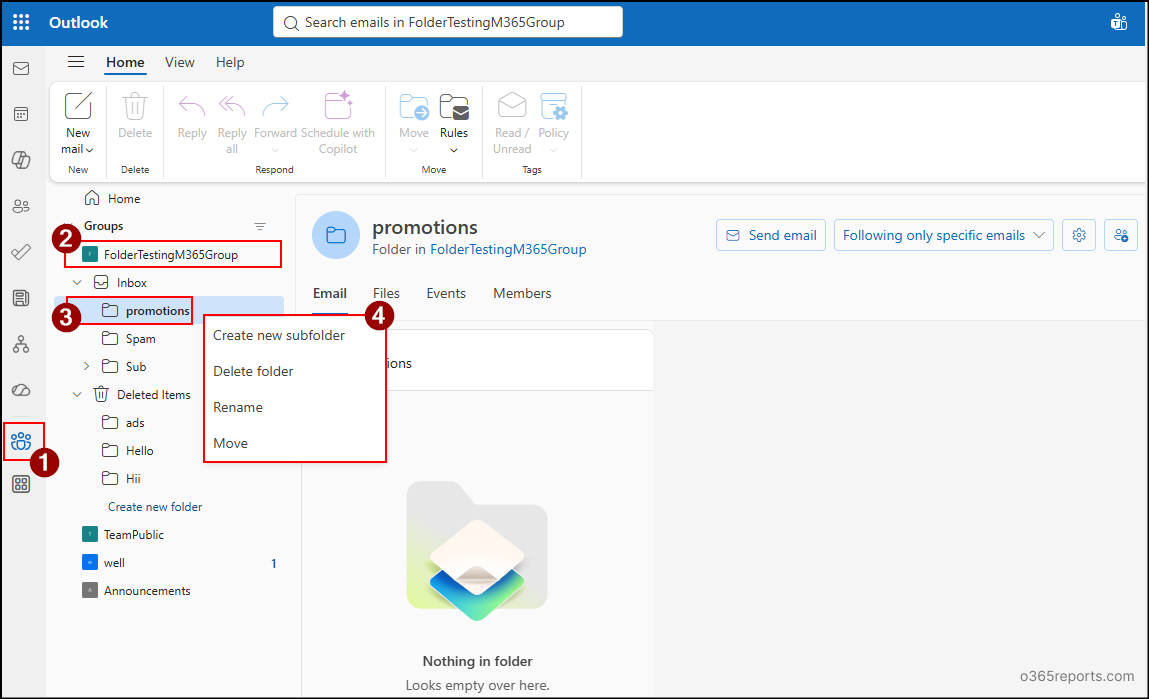Collapse the Inbox folder chevron
1149x699 pixels.
pyautogui.click(x=77, y=283)
